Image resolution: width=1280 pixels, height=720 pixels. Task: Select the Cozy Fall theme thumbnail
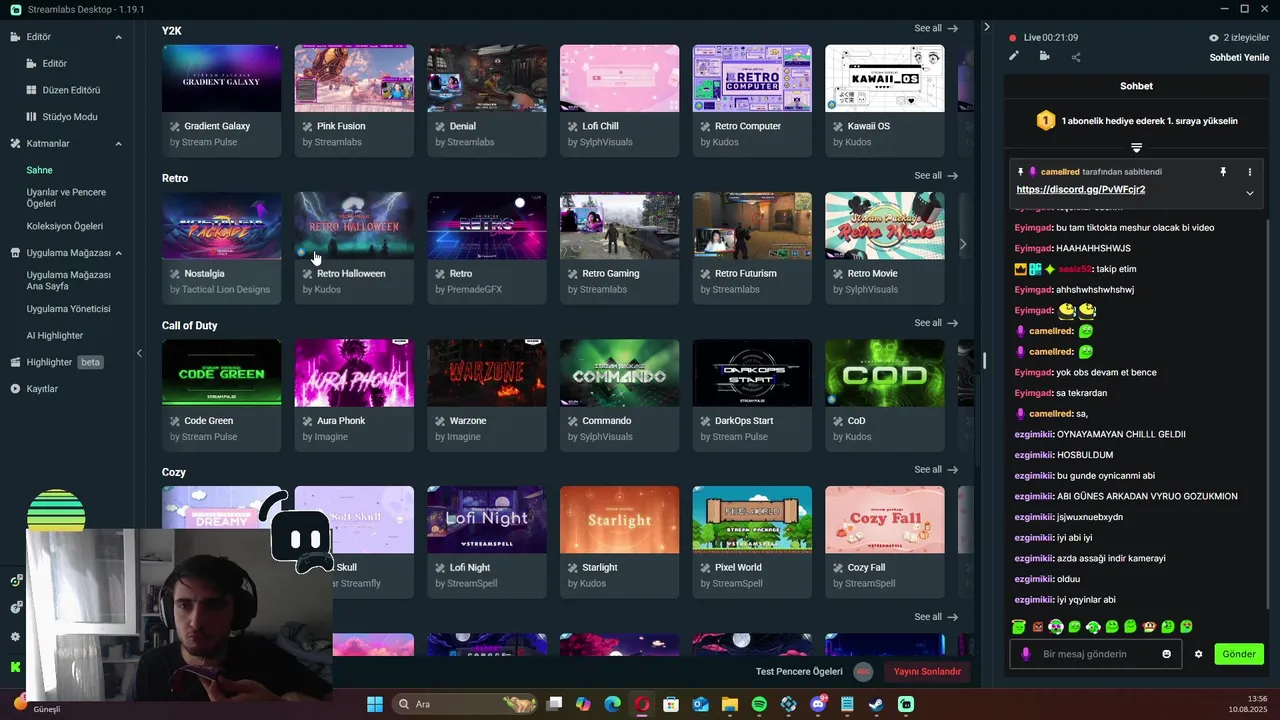[x=884, y=519]
